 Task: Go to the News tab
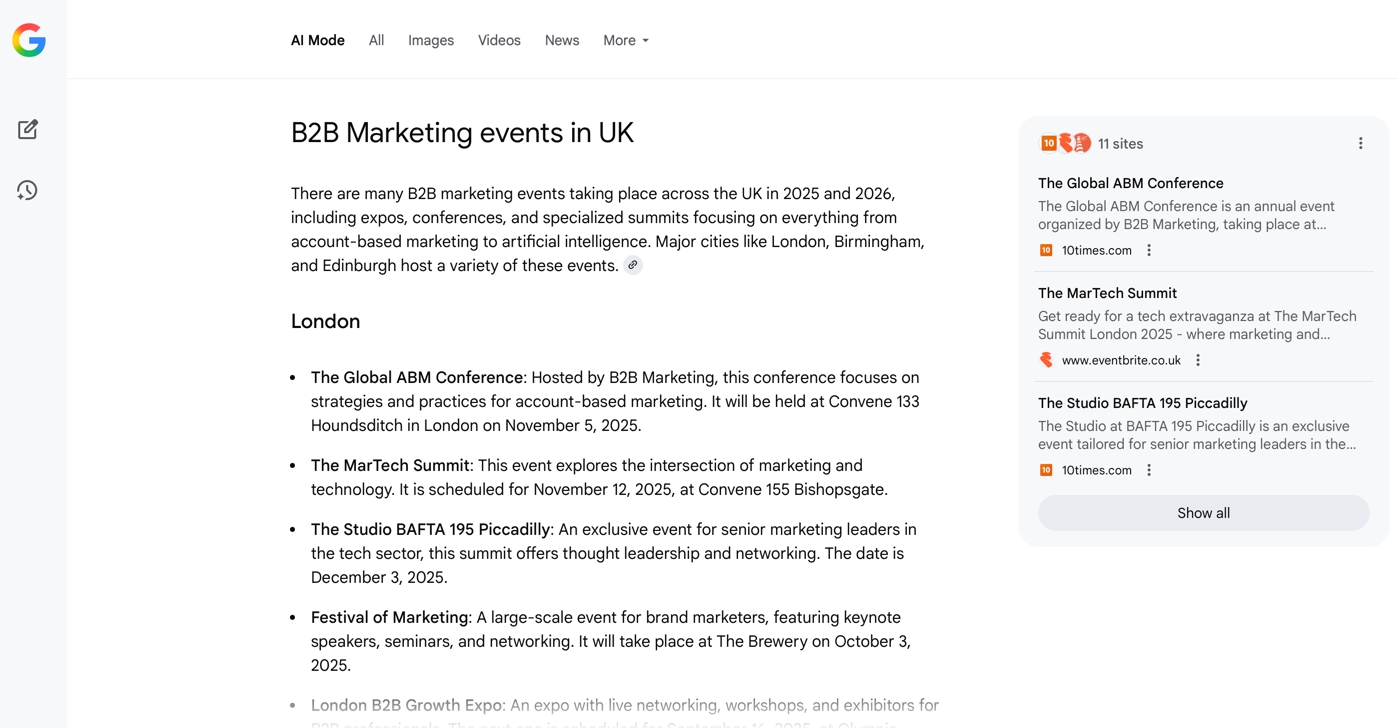click(x=562, y=40)
